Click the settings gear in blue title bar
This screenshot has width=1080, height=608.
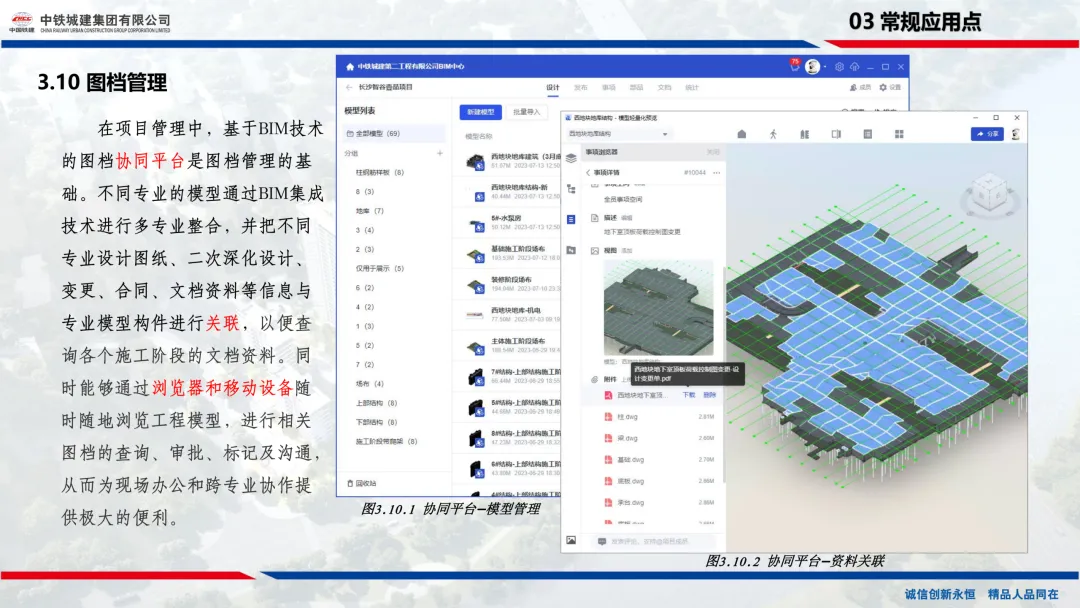click(839, 67)
